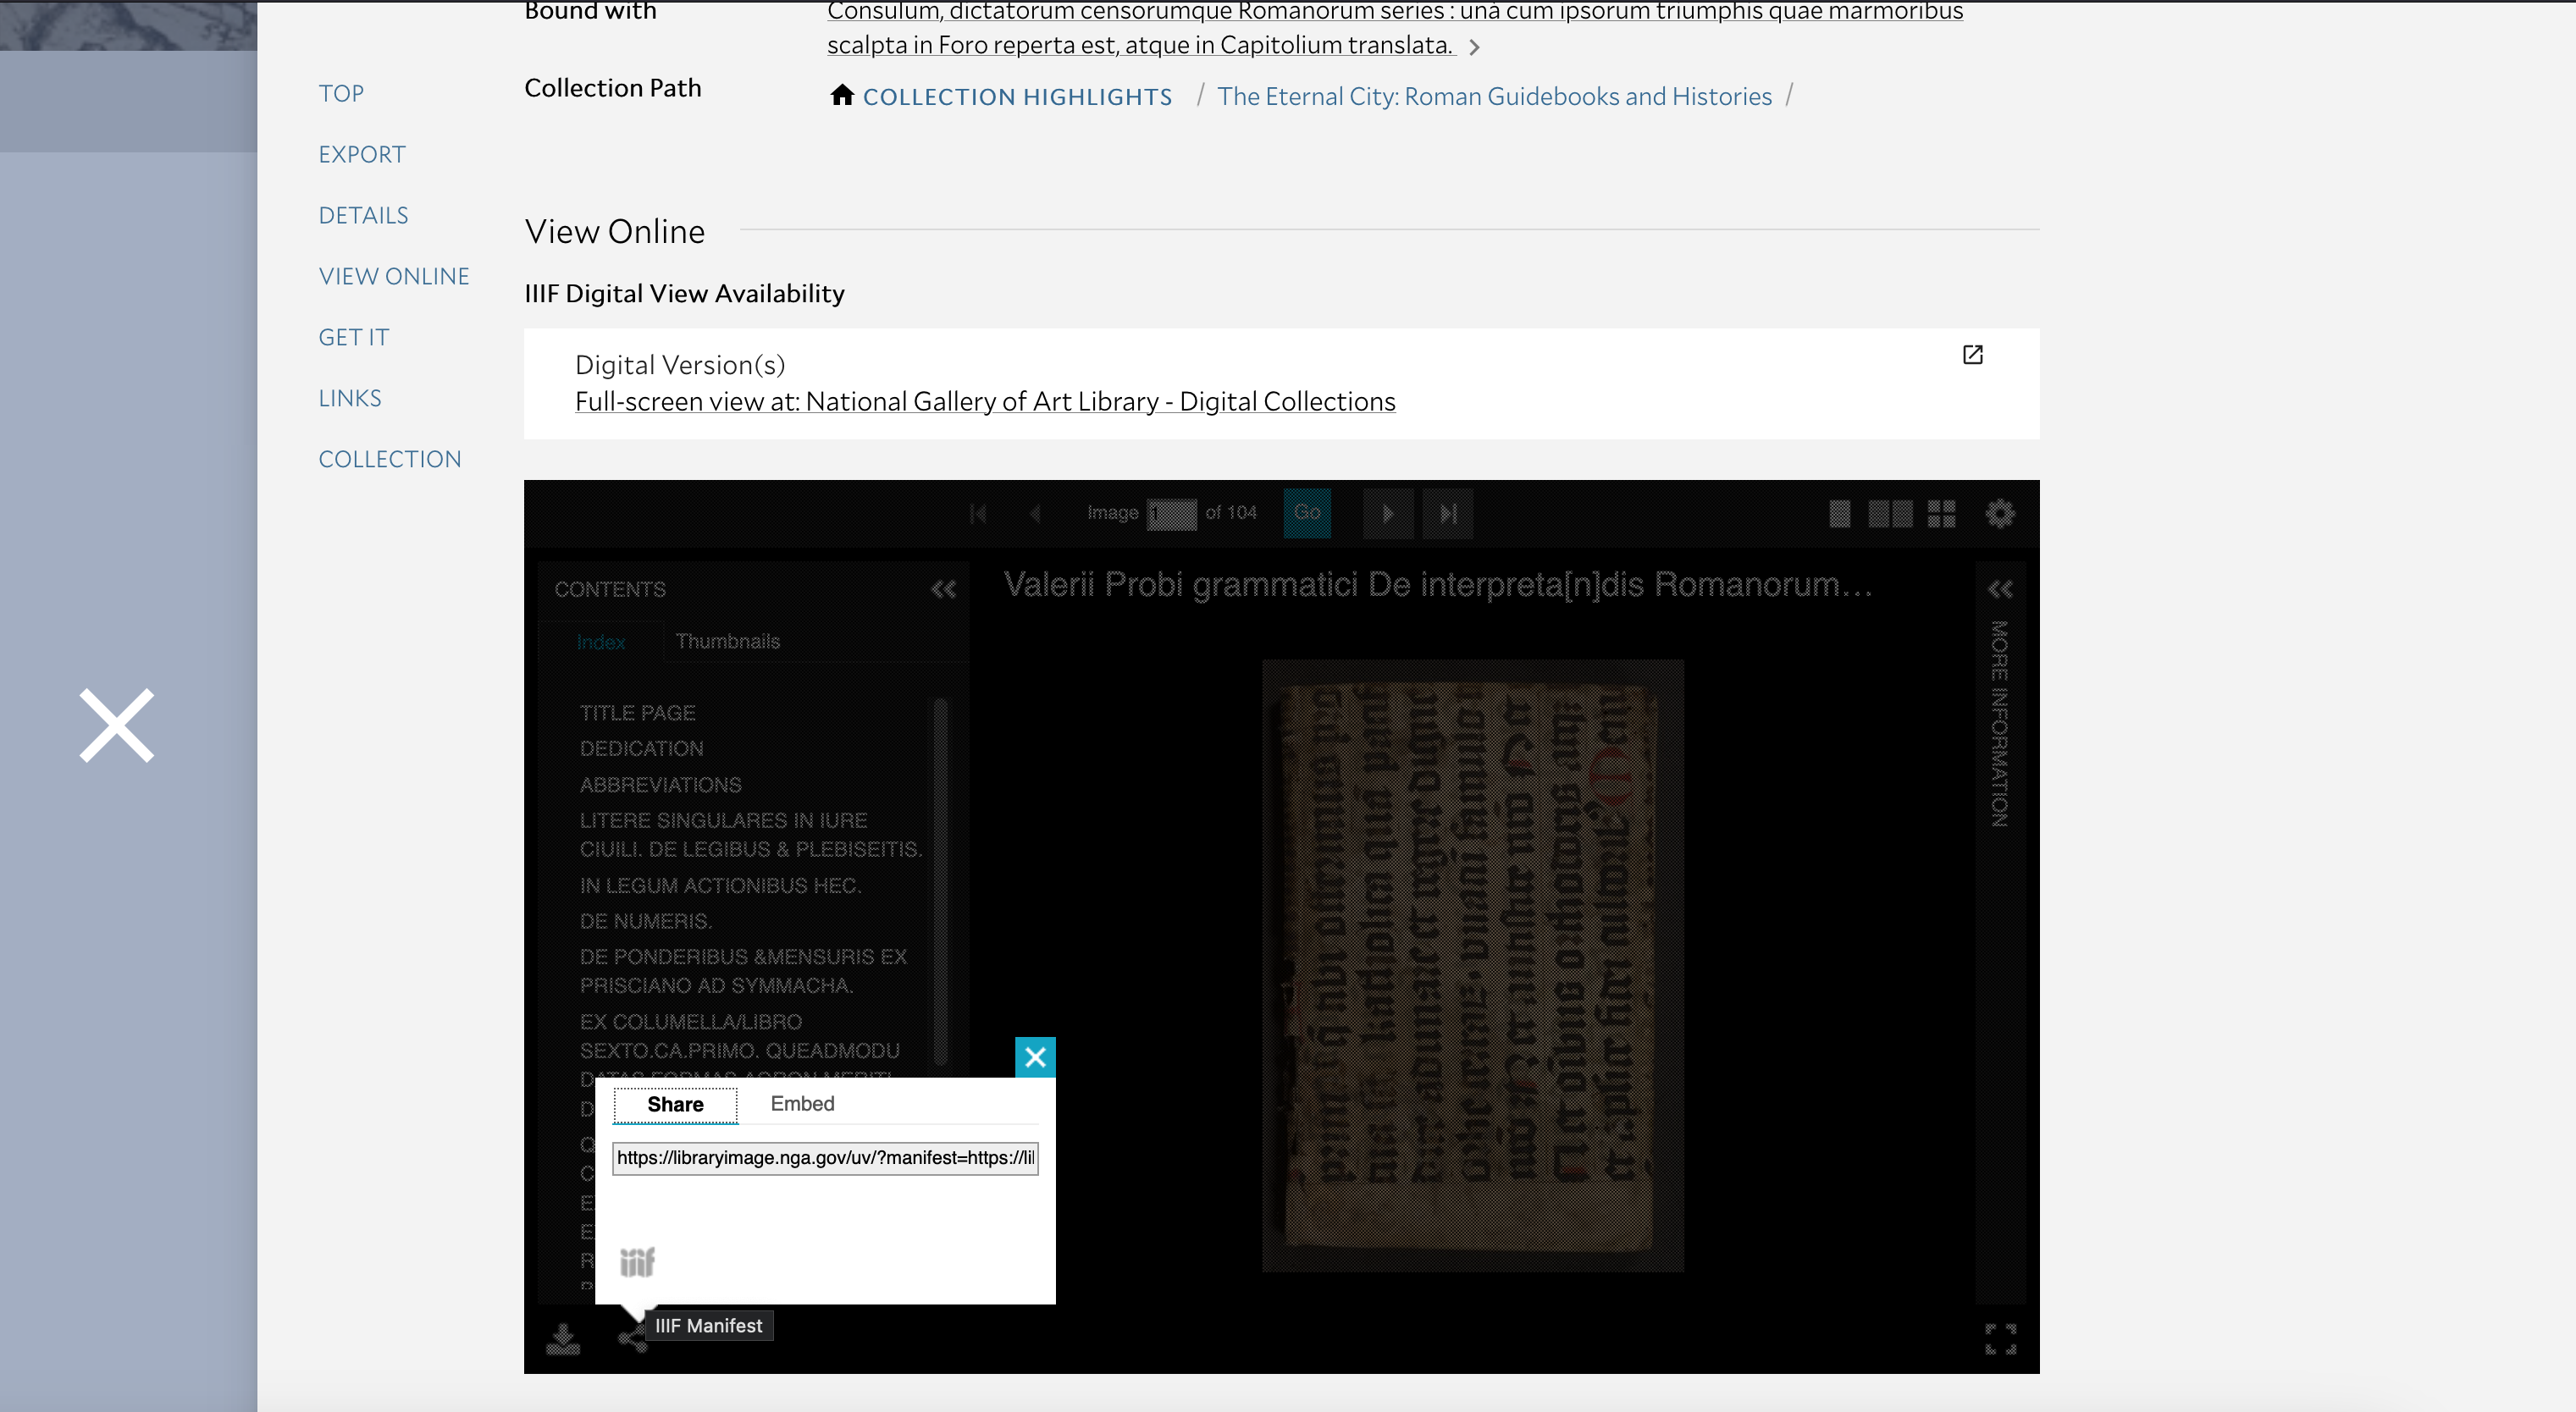
Task: Click the Go button in the viewer
Action: pos(1307,514)
